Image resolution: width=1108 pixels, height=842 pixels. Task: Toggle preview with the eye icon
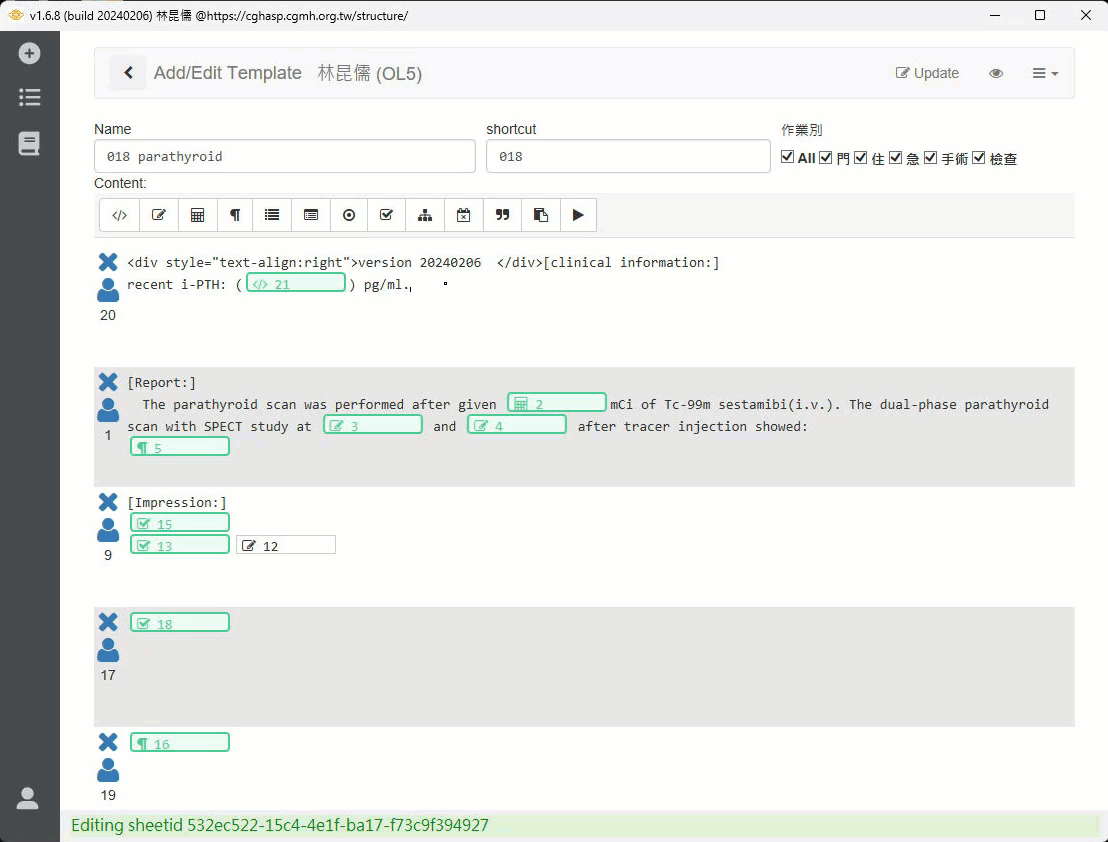click(x=996, y=73)
